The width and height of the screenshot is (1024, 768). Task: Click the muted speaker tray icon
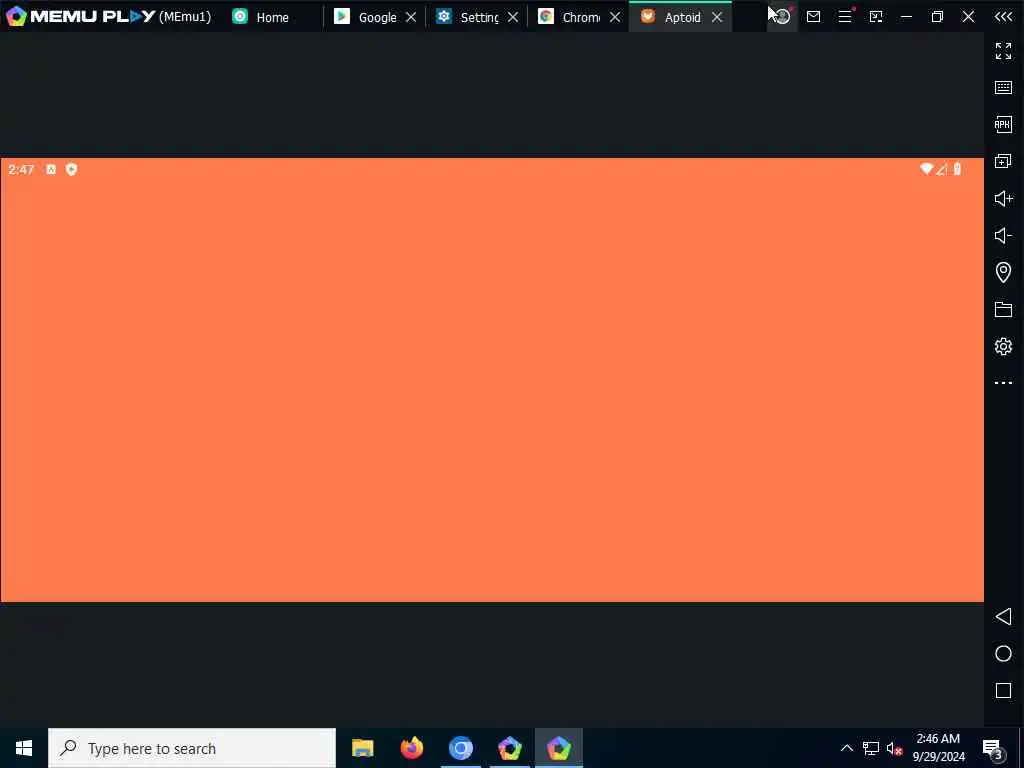pos(894,748)
